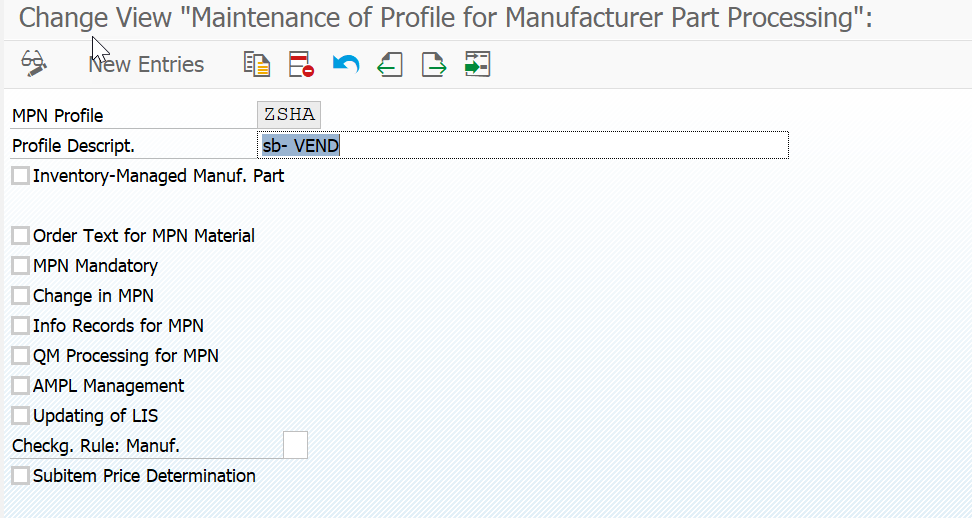Toggle Info Records for MPN checkbox

pyautogui.click(x=20, y=326)
